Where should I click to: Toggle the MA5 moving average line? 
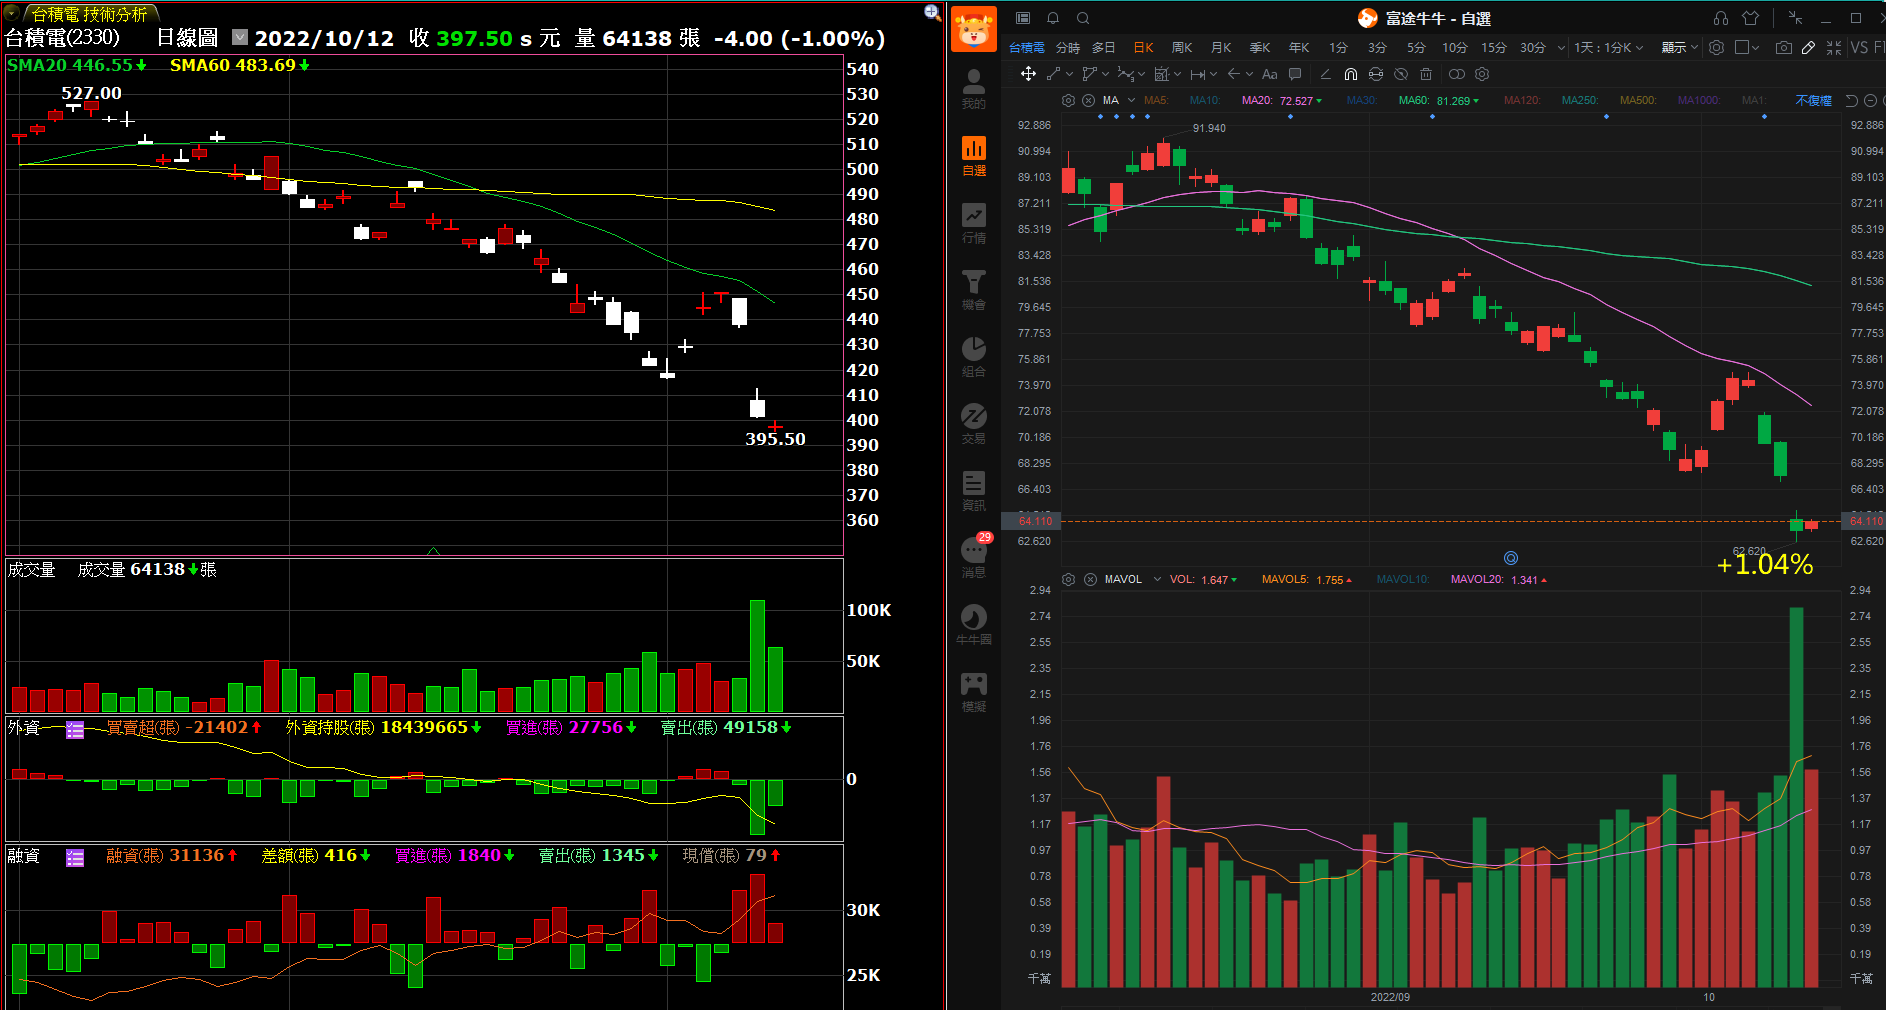1156,100
